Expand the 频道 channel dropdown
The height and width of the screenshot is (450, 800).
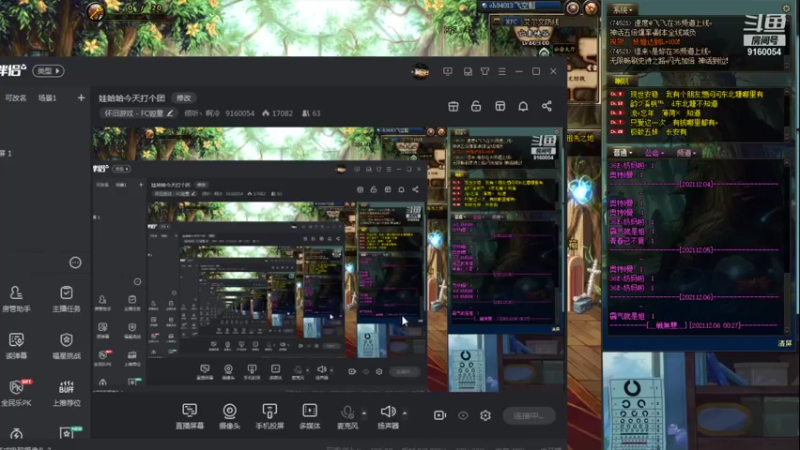pyautogui.click(x=686, y=153)
